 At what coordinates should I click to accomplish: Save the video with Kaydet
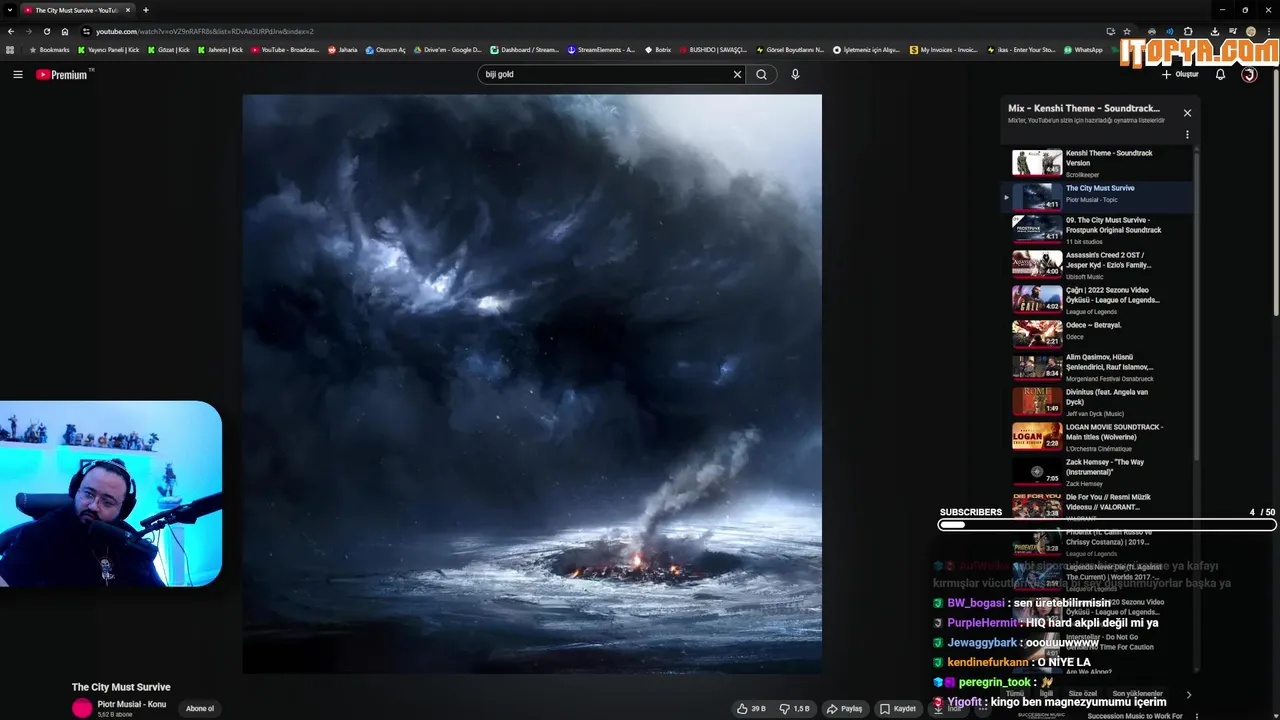pyautogui.click(x=897, y=709)
